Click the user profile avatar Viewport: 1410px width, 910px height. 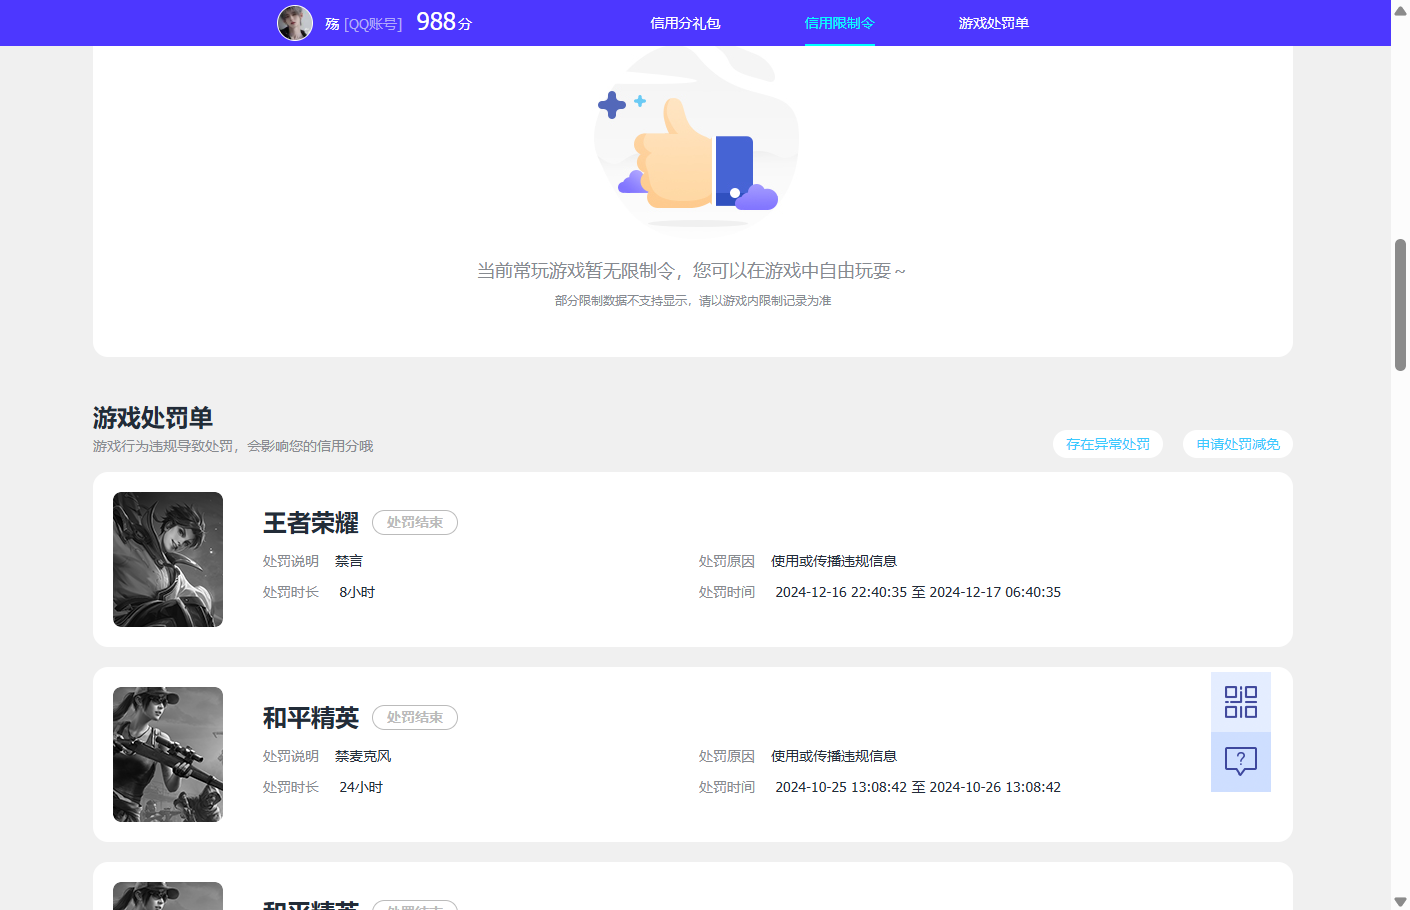click(295, 22)
